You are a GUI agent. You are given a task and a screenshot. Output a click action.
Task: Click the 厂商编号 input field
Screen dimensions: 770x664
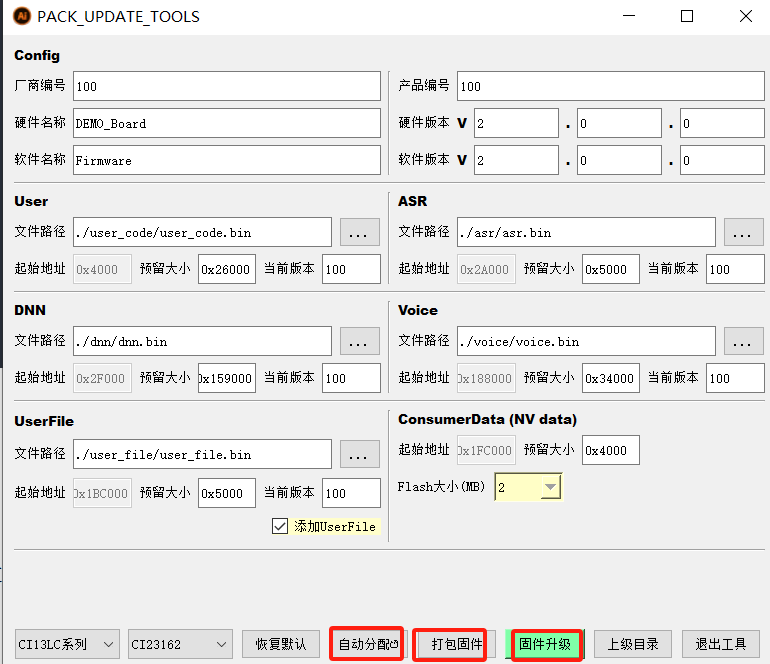[x=226, y=86]
